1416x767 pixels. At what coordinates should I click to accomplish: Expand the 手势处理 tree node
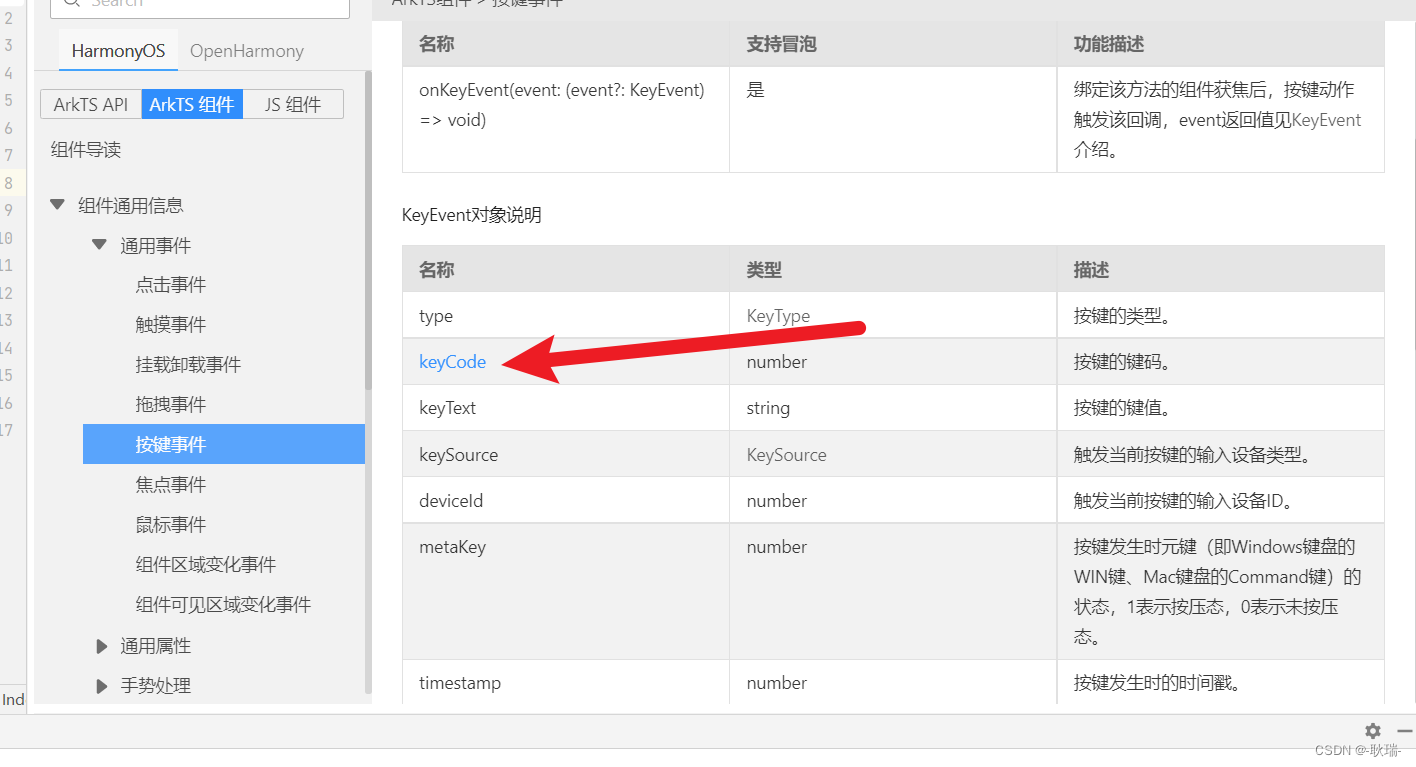tap(101, 686)
